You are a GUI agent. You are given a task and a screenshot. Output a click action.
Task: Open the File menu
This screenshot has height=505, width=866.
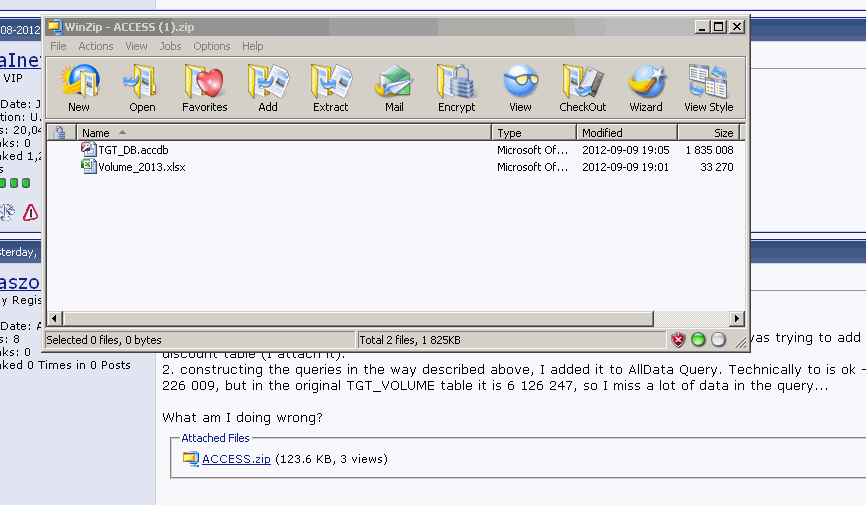point(58,46)
